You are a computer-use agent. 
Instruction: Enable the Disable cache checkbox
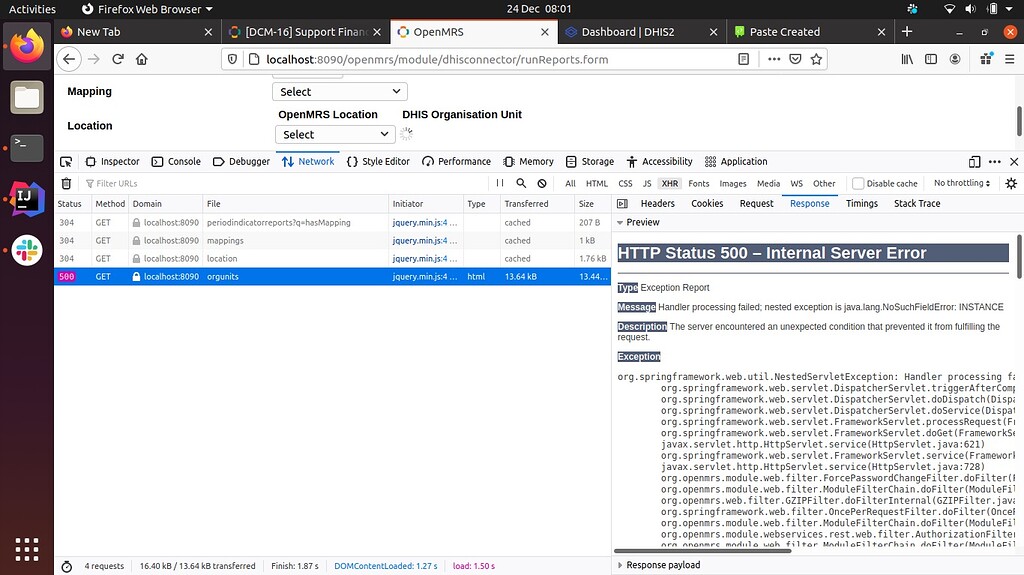(858, 184)
